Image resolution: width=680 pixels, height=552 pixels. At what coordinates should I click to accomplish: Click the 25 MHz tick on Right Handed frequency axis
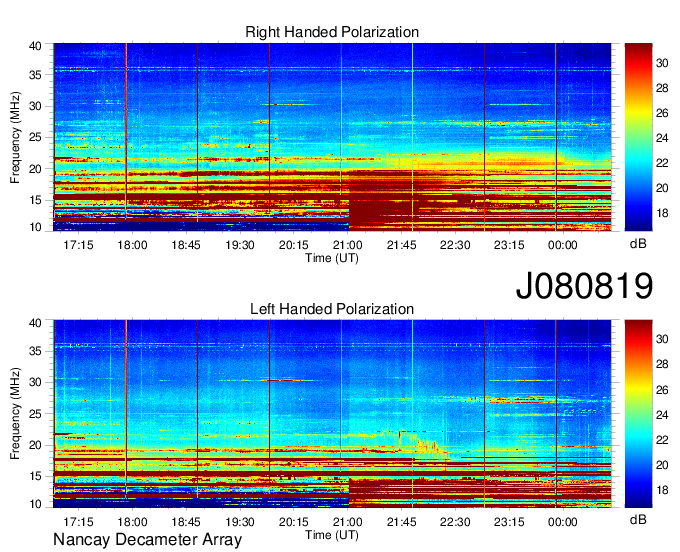pos(35,137)
